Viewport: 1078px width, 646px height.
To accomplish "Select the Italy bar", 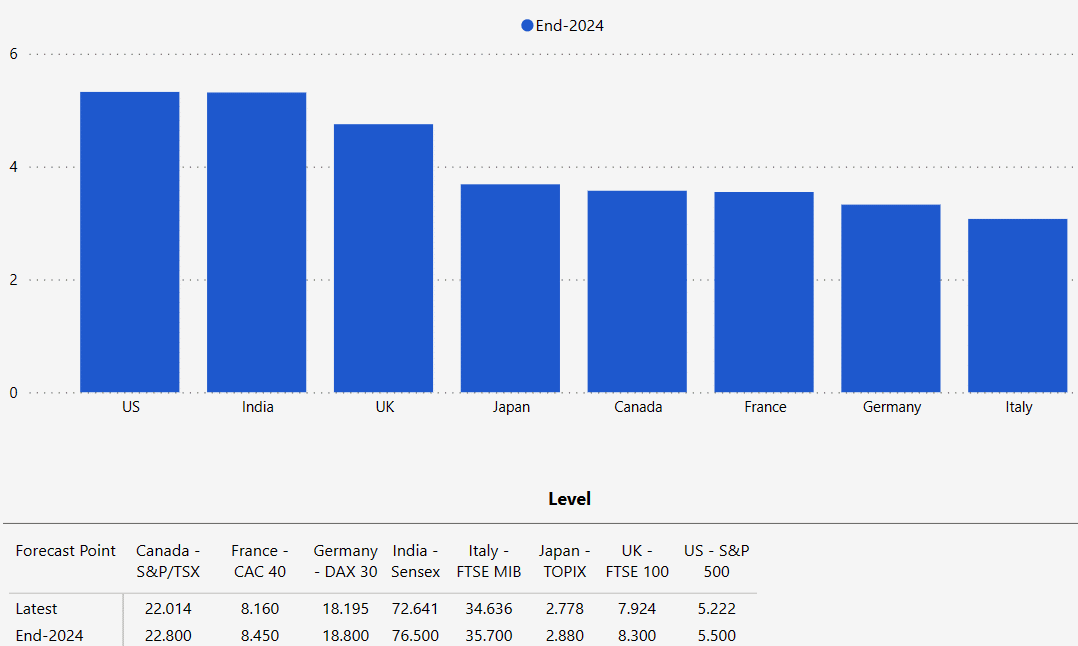I will 1017,305.
